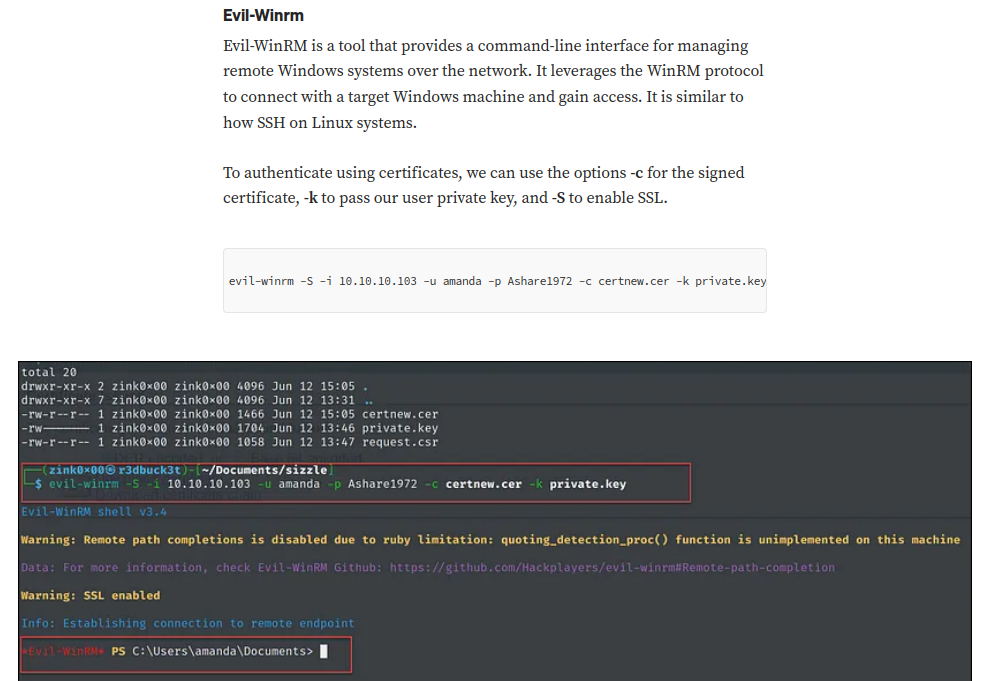The height and width of the screenshot is (681, 983).
Task: Click the terminal cursor block after prompt
Action: [x=323, y=652]
